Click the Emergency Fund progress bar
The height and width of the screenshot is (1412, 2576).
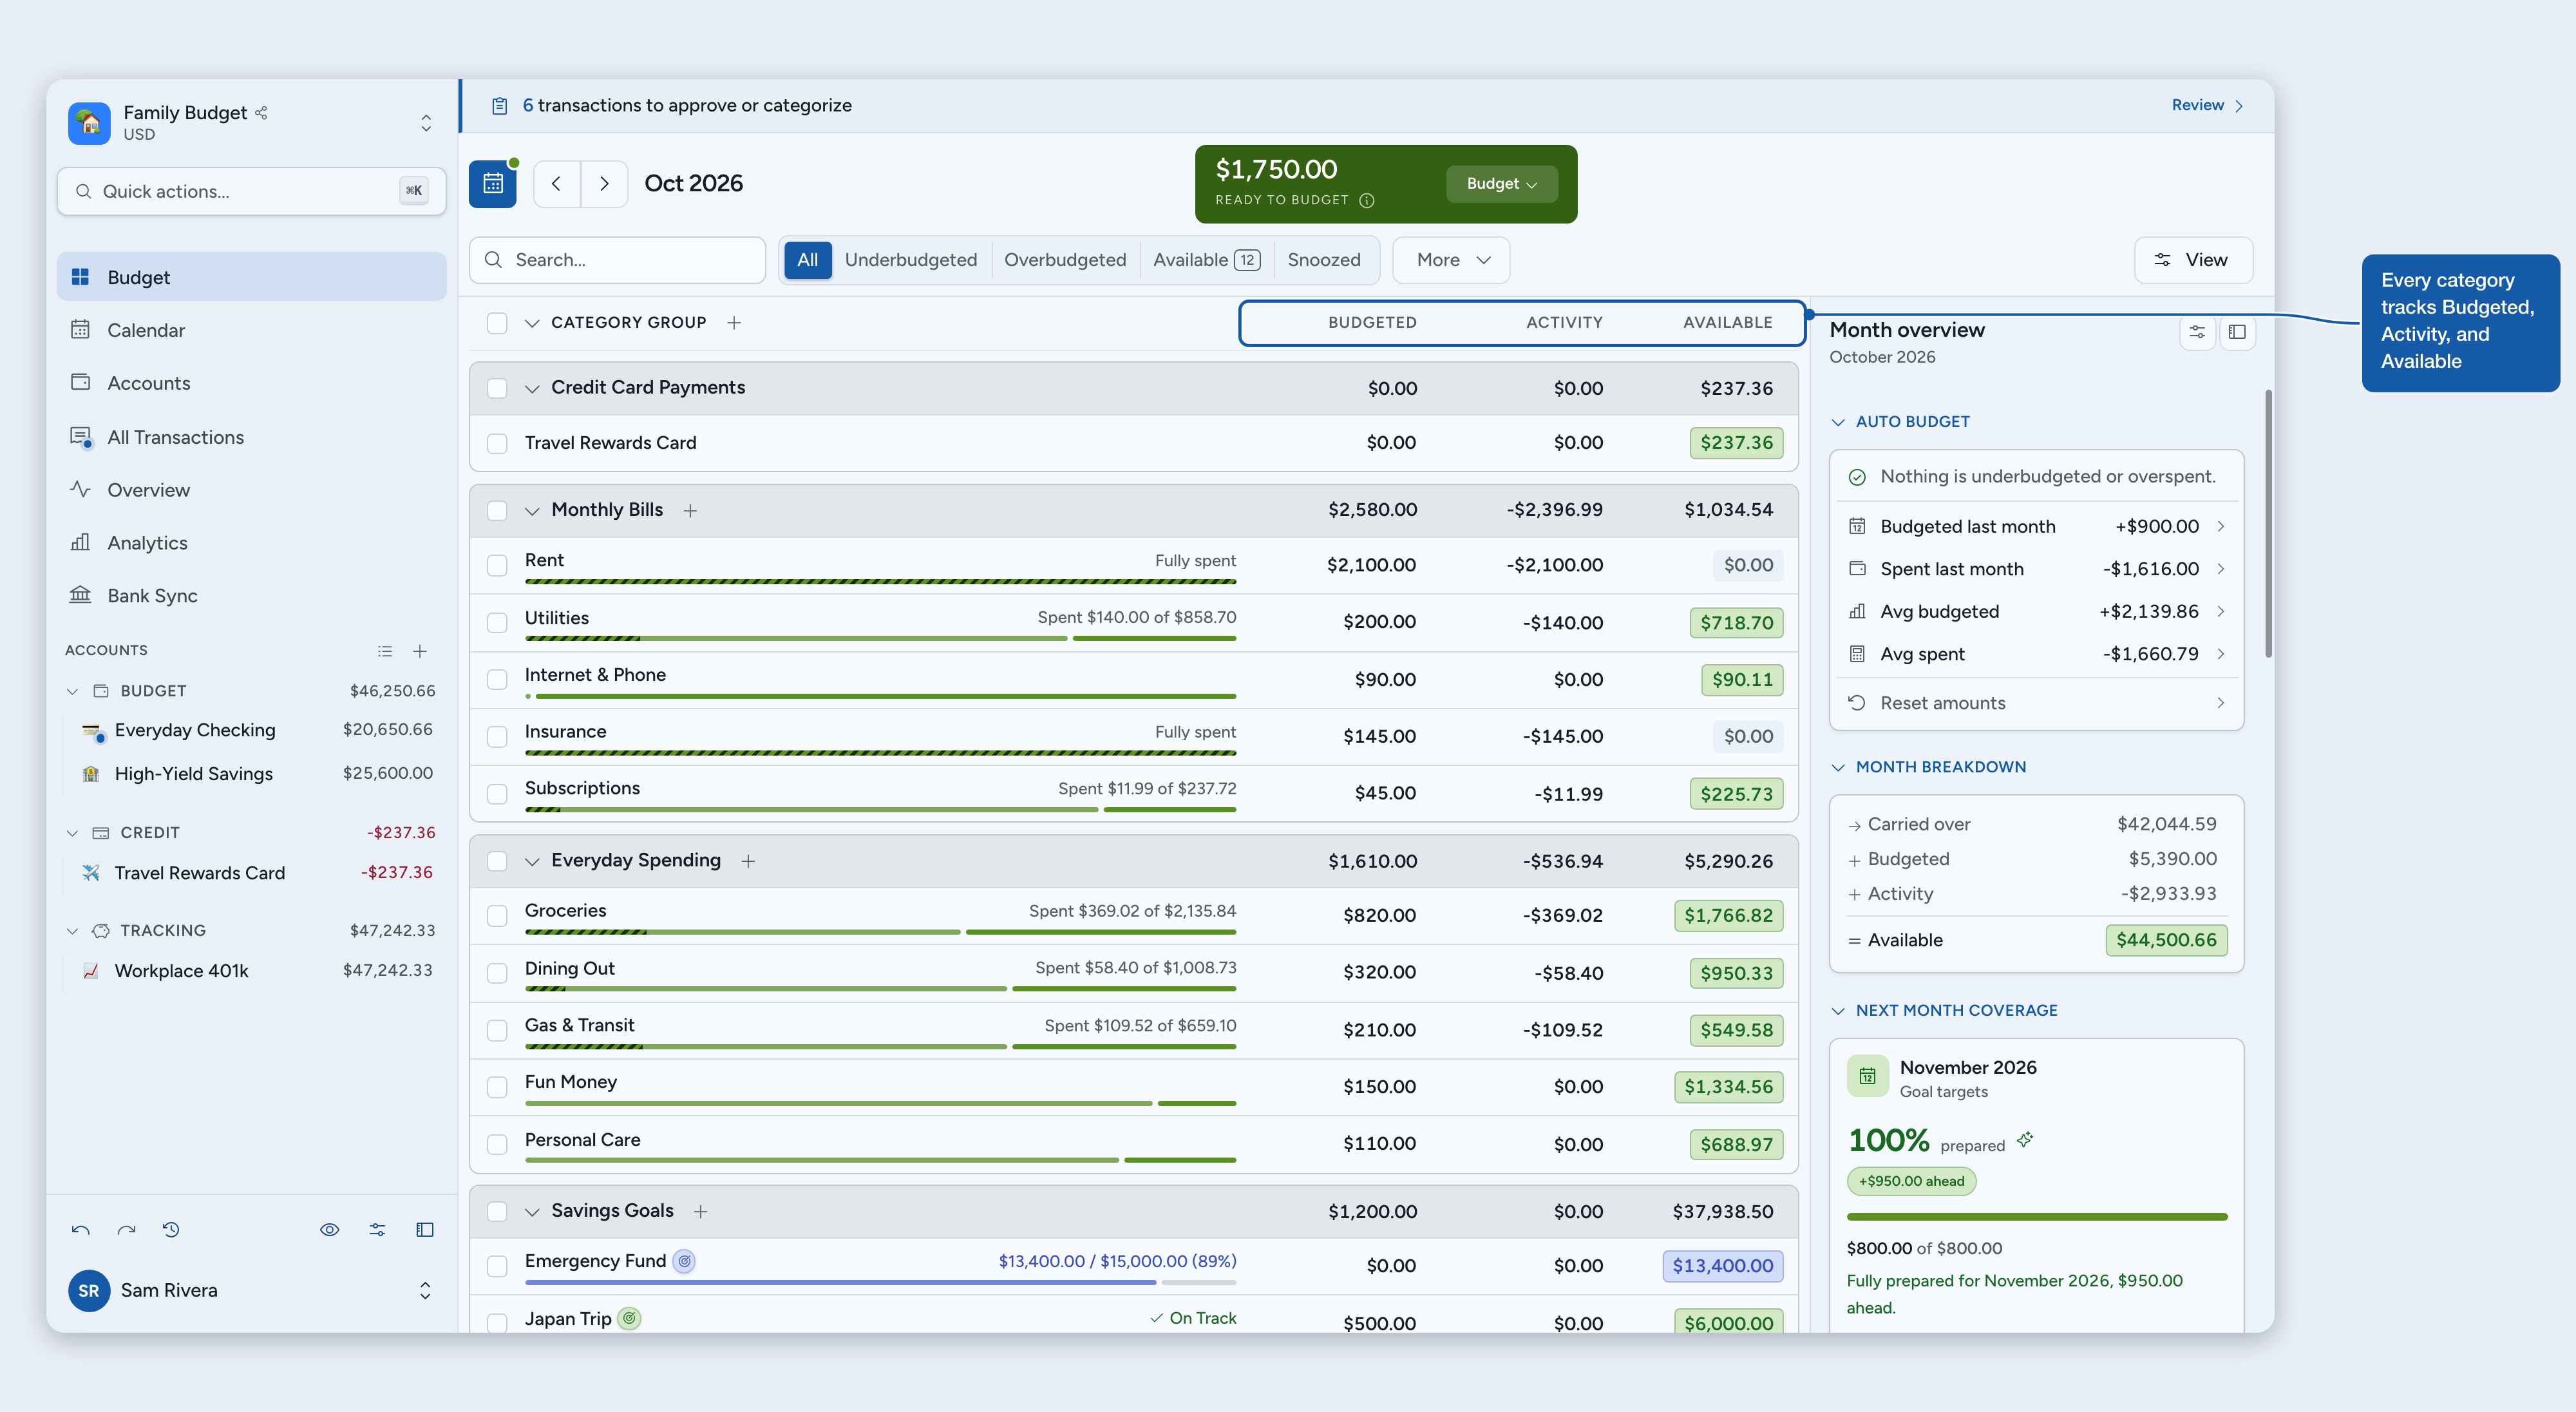coord(880,1282)
